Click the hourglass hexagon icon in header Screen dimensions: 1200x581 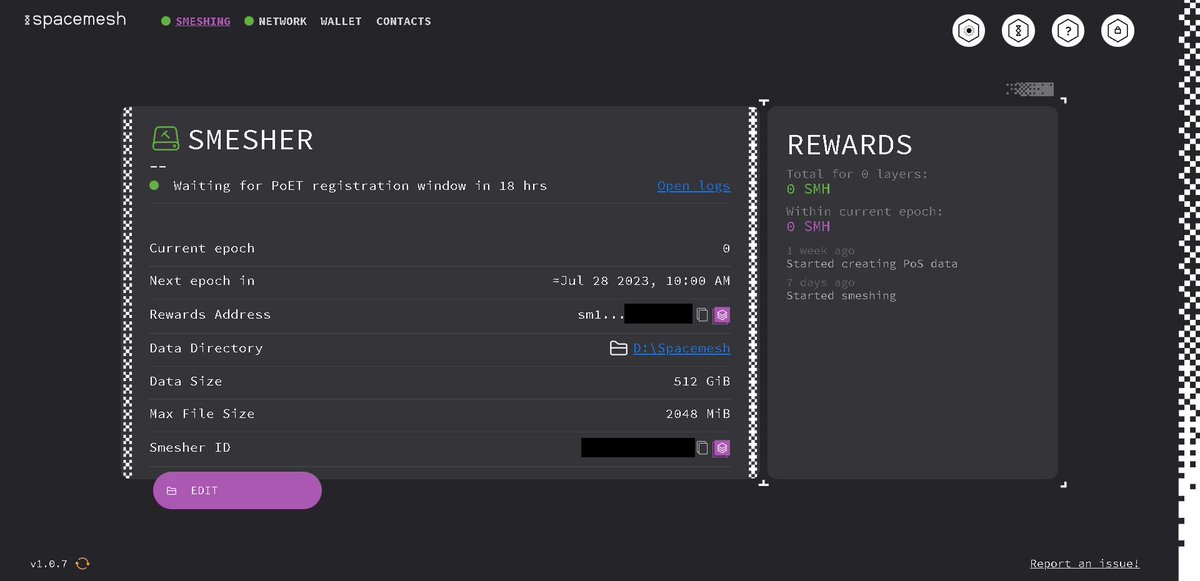(x=1018, y=31)
